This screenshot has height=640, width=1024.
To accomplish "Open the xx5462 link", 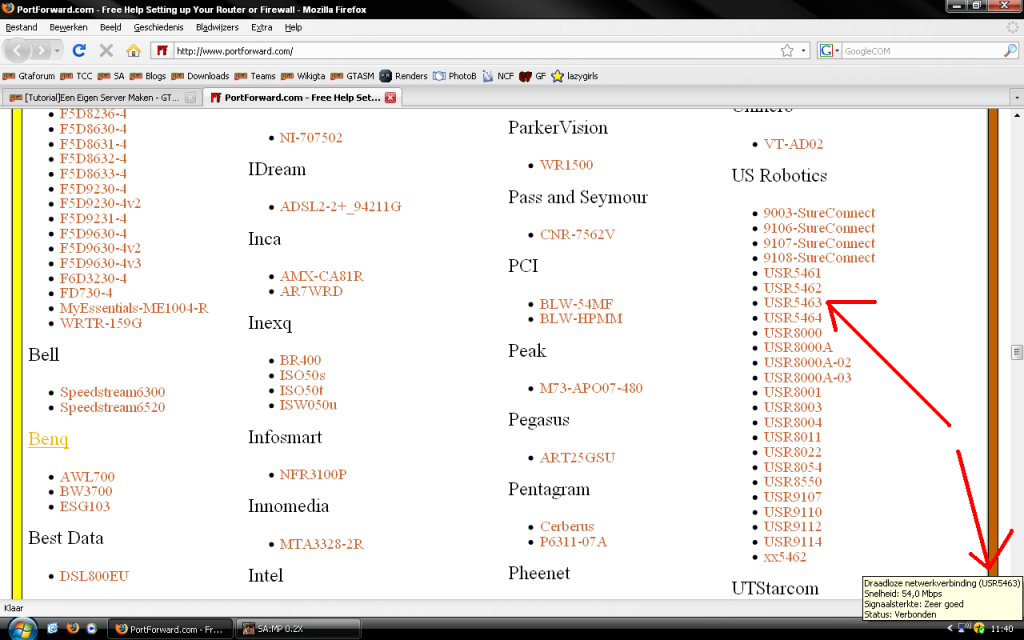I will pyautogui.click(x=785, y=557).
